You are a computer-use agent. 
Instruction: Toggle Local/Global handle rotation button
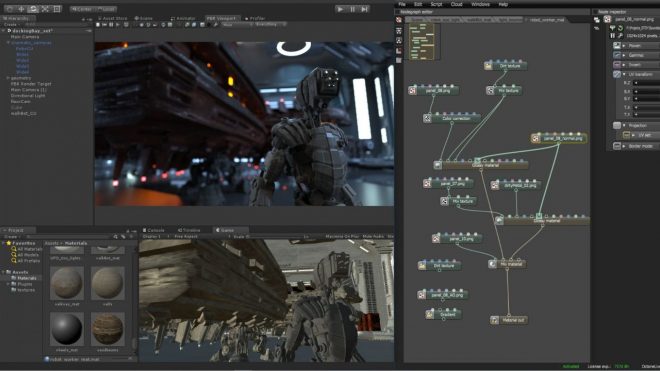click(x=106, y=9)
